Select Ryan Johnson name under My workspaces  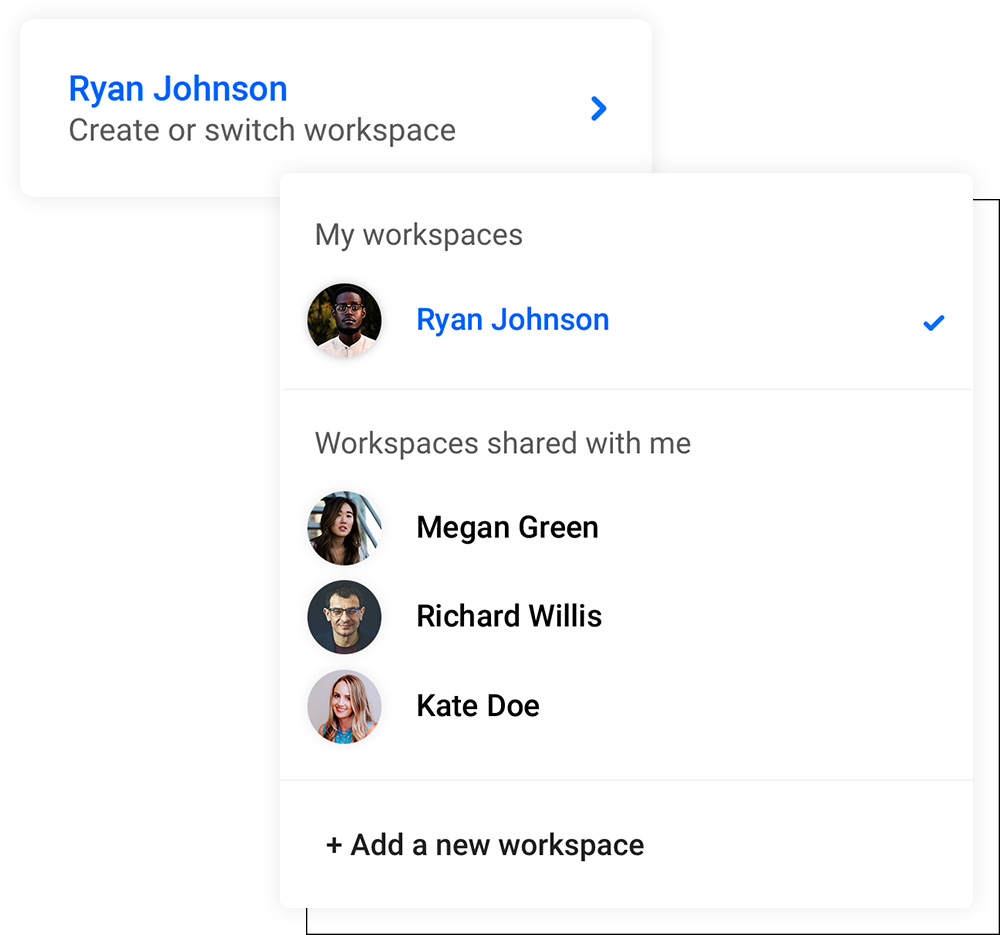tap(512, 320)
